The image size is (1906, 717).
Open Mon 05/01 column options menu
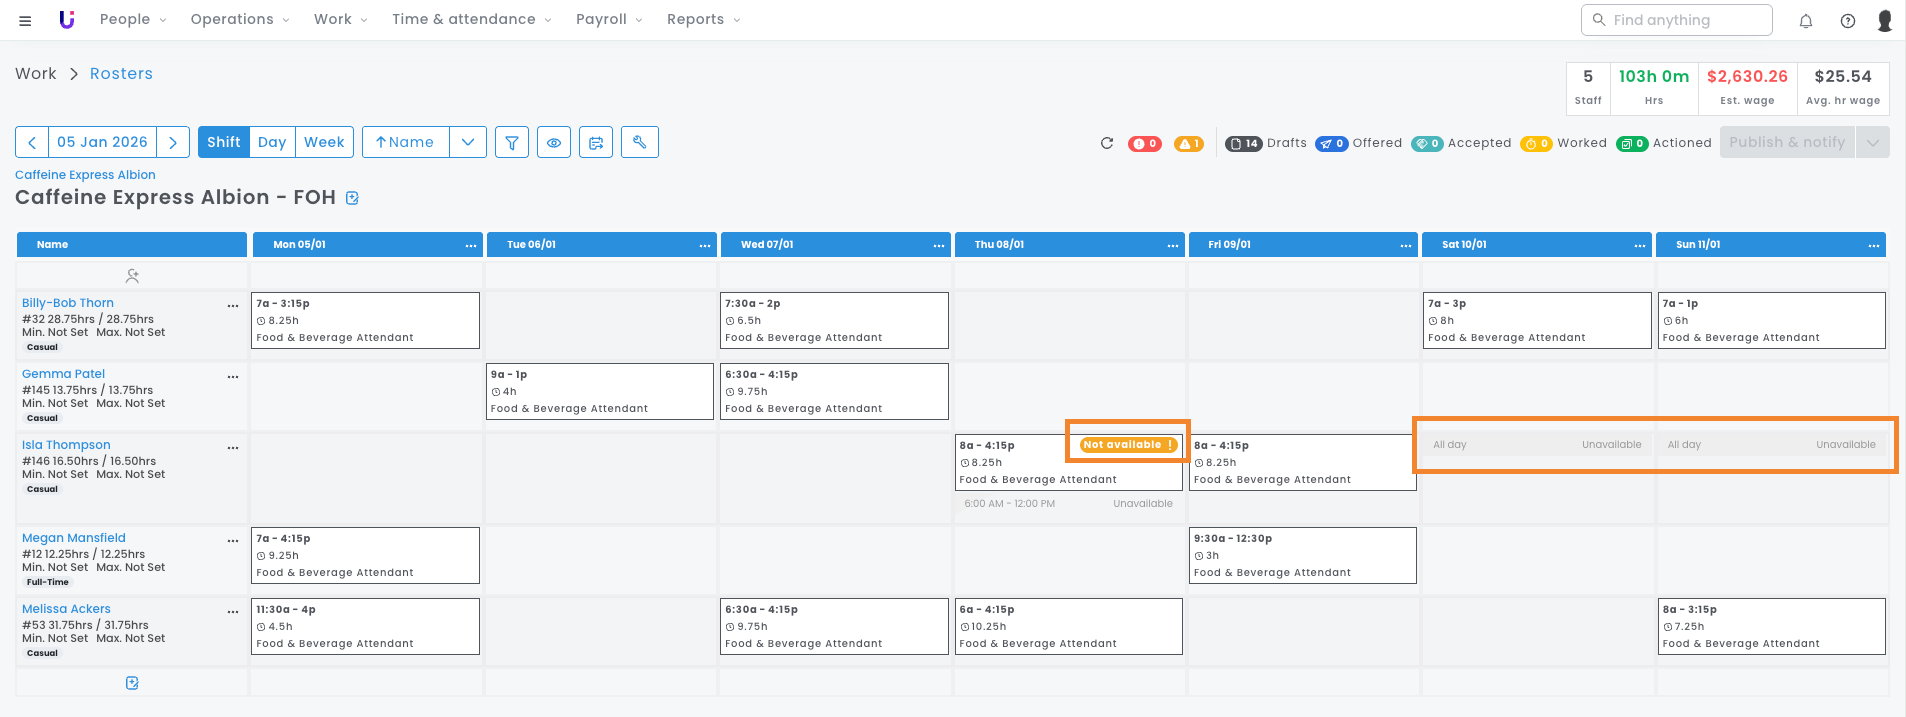click(x=470, y=245)
